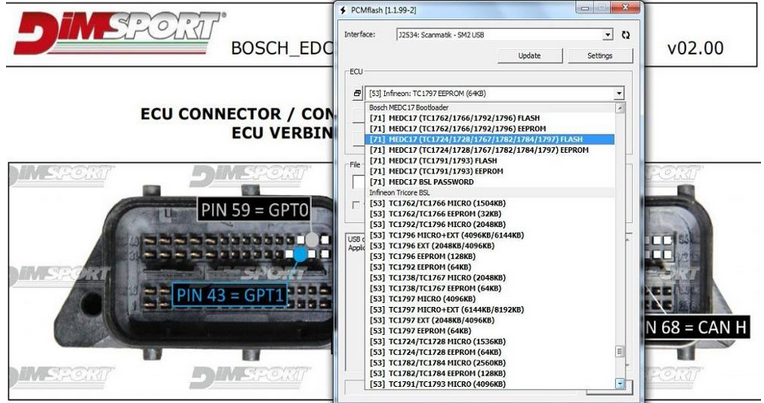Select MEDC17 (TC1791/1793) EEPROM
Image resolution: width=764 pixels, height=403 pixels.
(489, 172)
